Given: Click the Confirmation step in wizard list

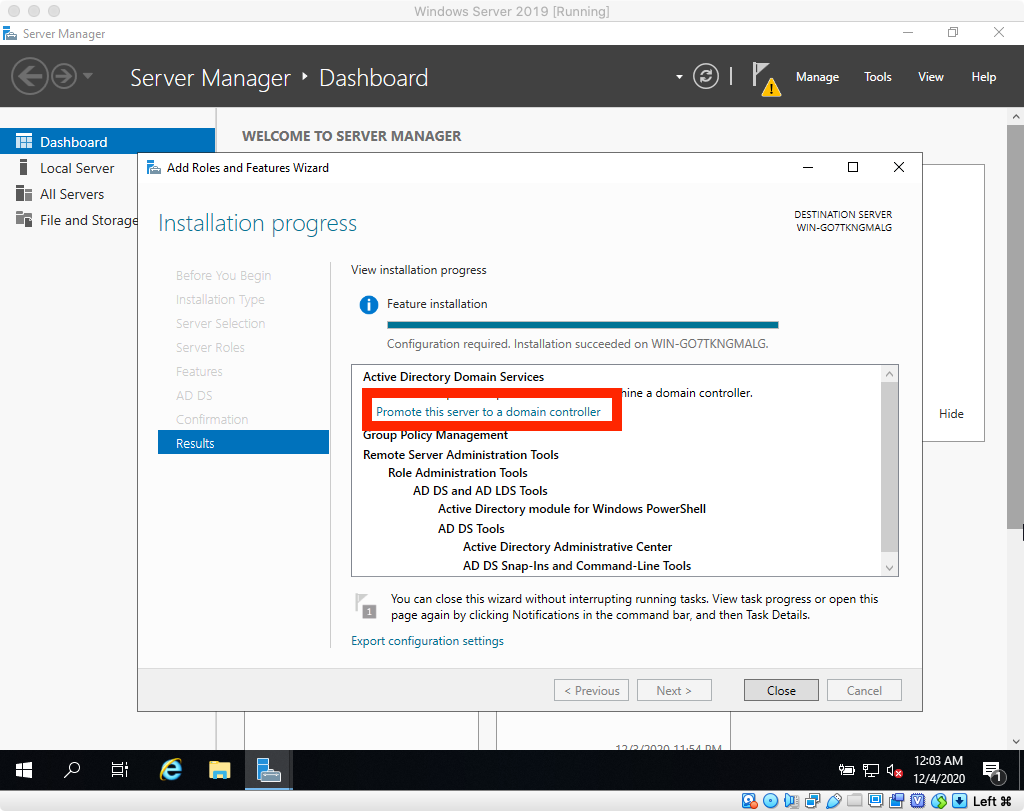Looking at the screenshot, I should click(x=212, y=419).
